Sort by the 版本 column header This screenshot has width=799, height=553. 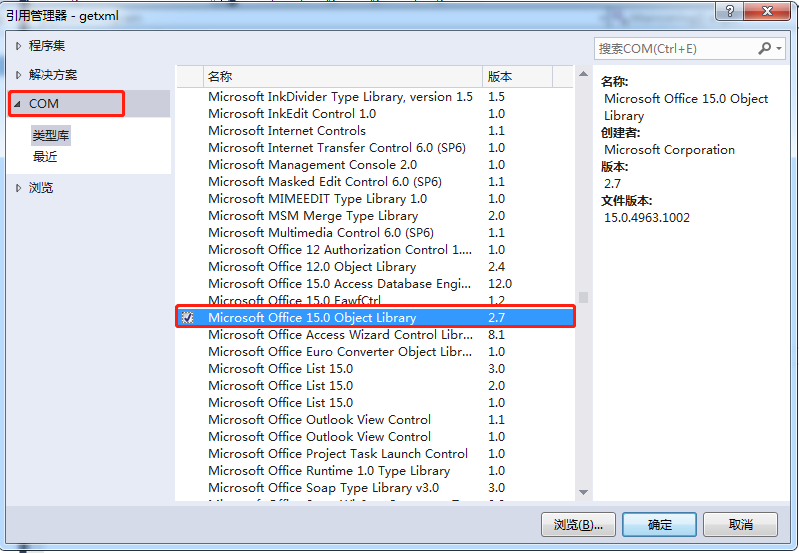(517, 76)
